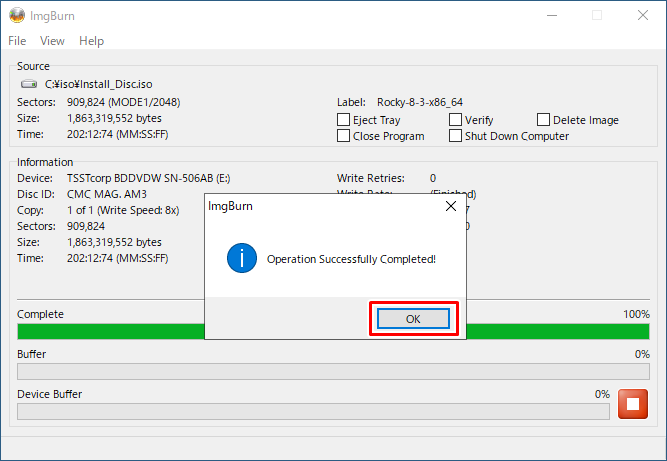The height and width of the screenshot is (461, 667).
Task: Close the main ImgBurn window
Action: click(x=643, y=15)
